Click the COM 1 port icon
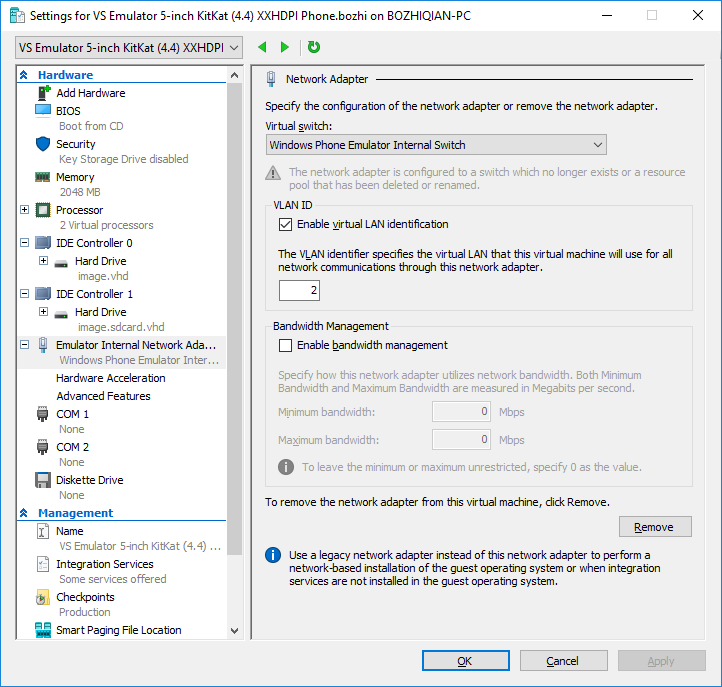 [x=42, y=414]
